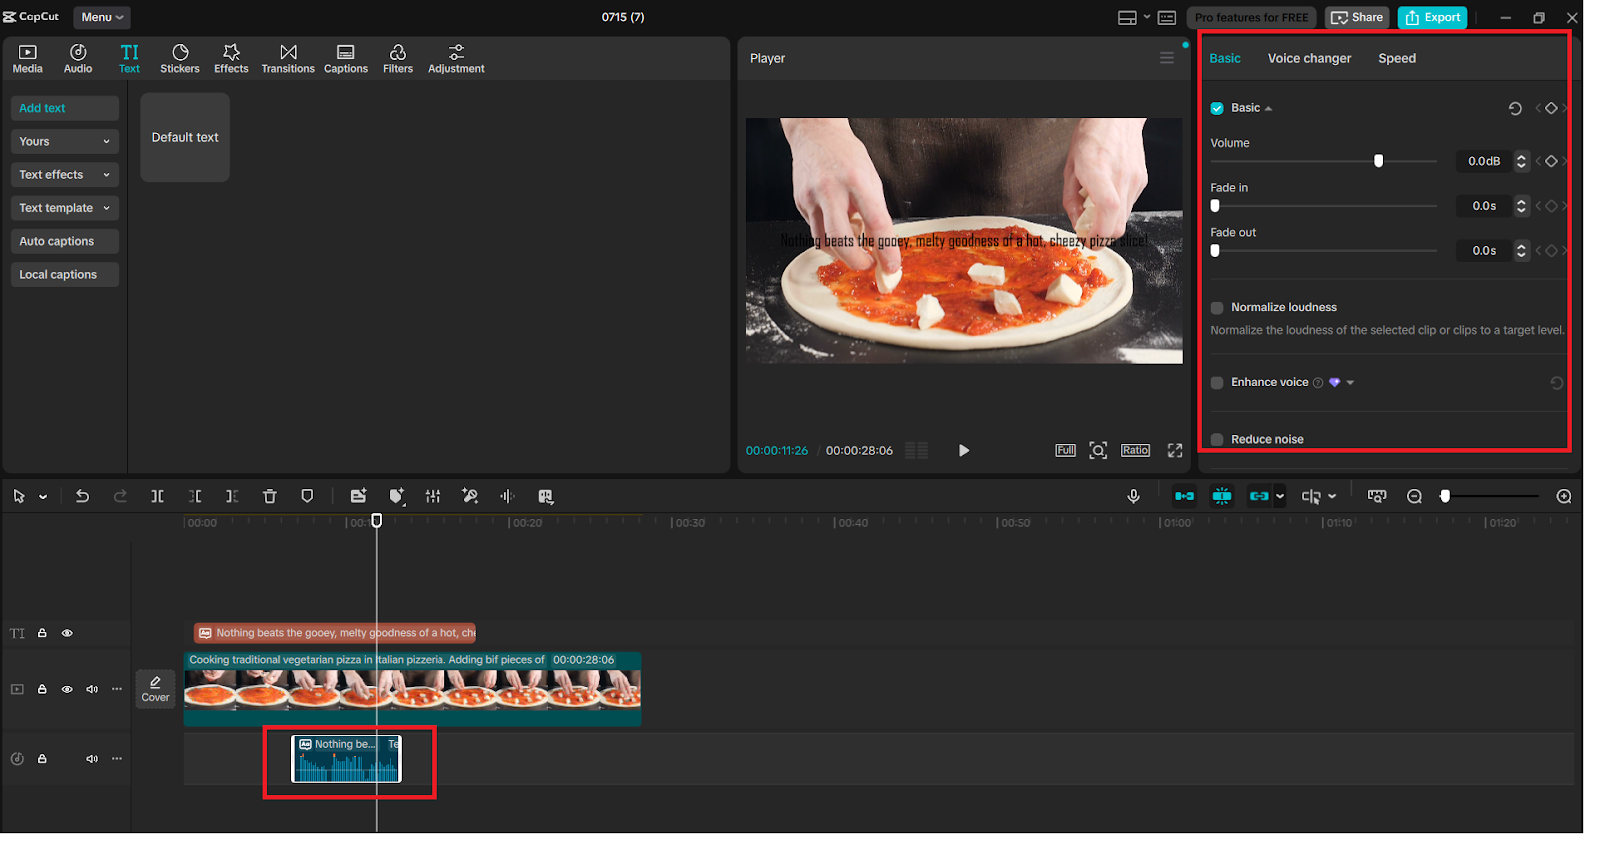
Task: Click the Redo icon in timeline toolbar
Action: click(x=120, y=496)
